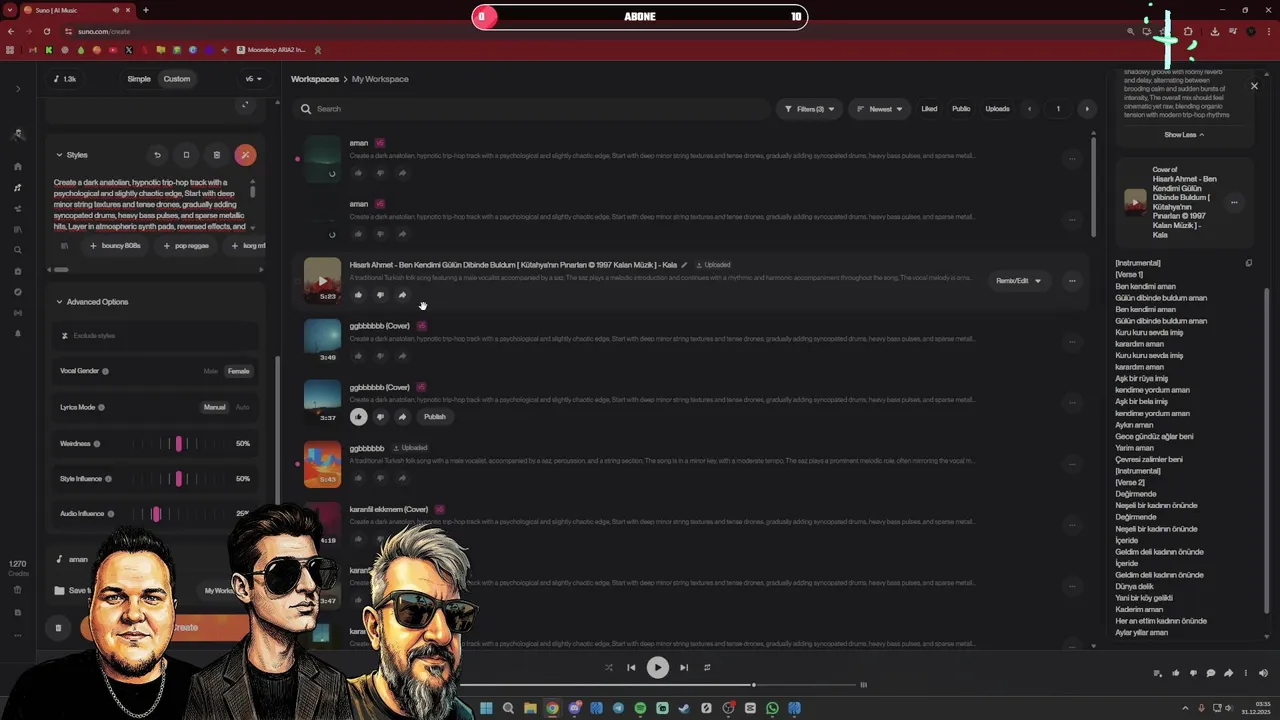
Task: Like the first aman track
Action: [x=358, y=173]
